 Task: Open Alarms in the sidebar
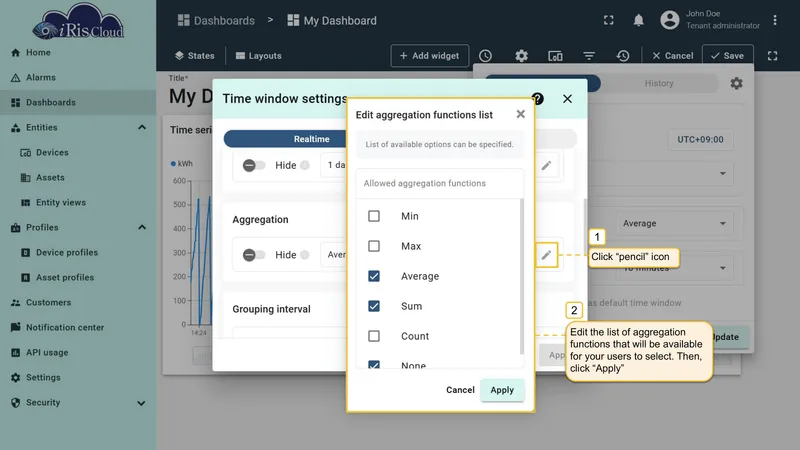pos(78,78)
